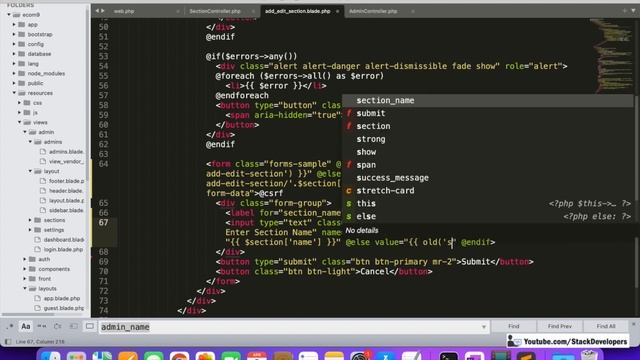Toggle case sensitive 'Aa' search option
The image size is (640, 360).
pos(26,327)
